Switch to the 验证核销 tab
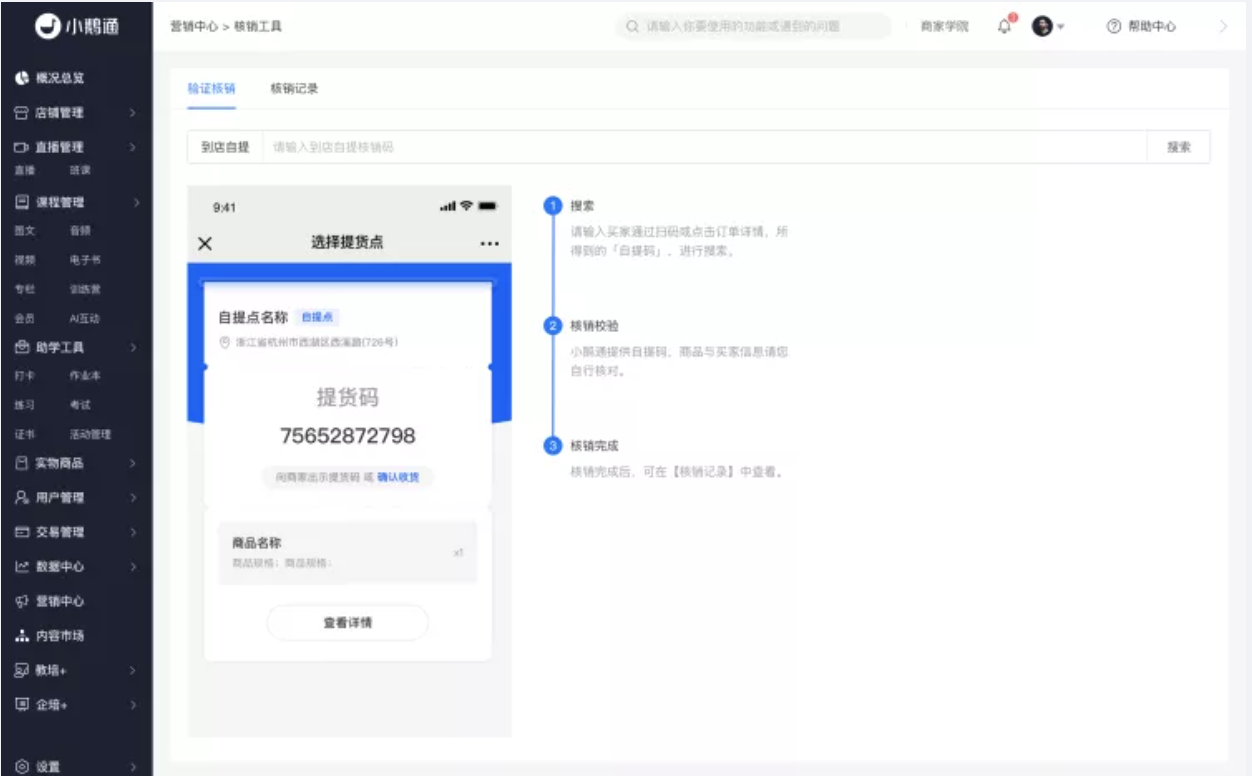The height and width of the screenshot is (776, 1252). (211, 88)
